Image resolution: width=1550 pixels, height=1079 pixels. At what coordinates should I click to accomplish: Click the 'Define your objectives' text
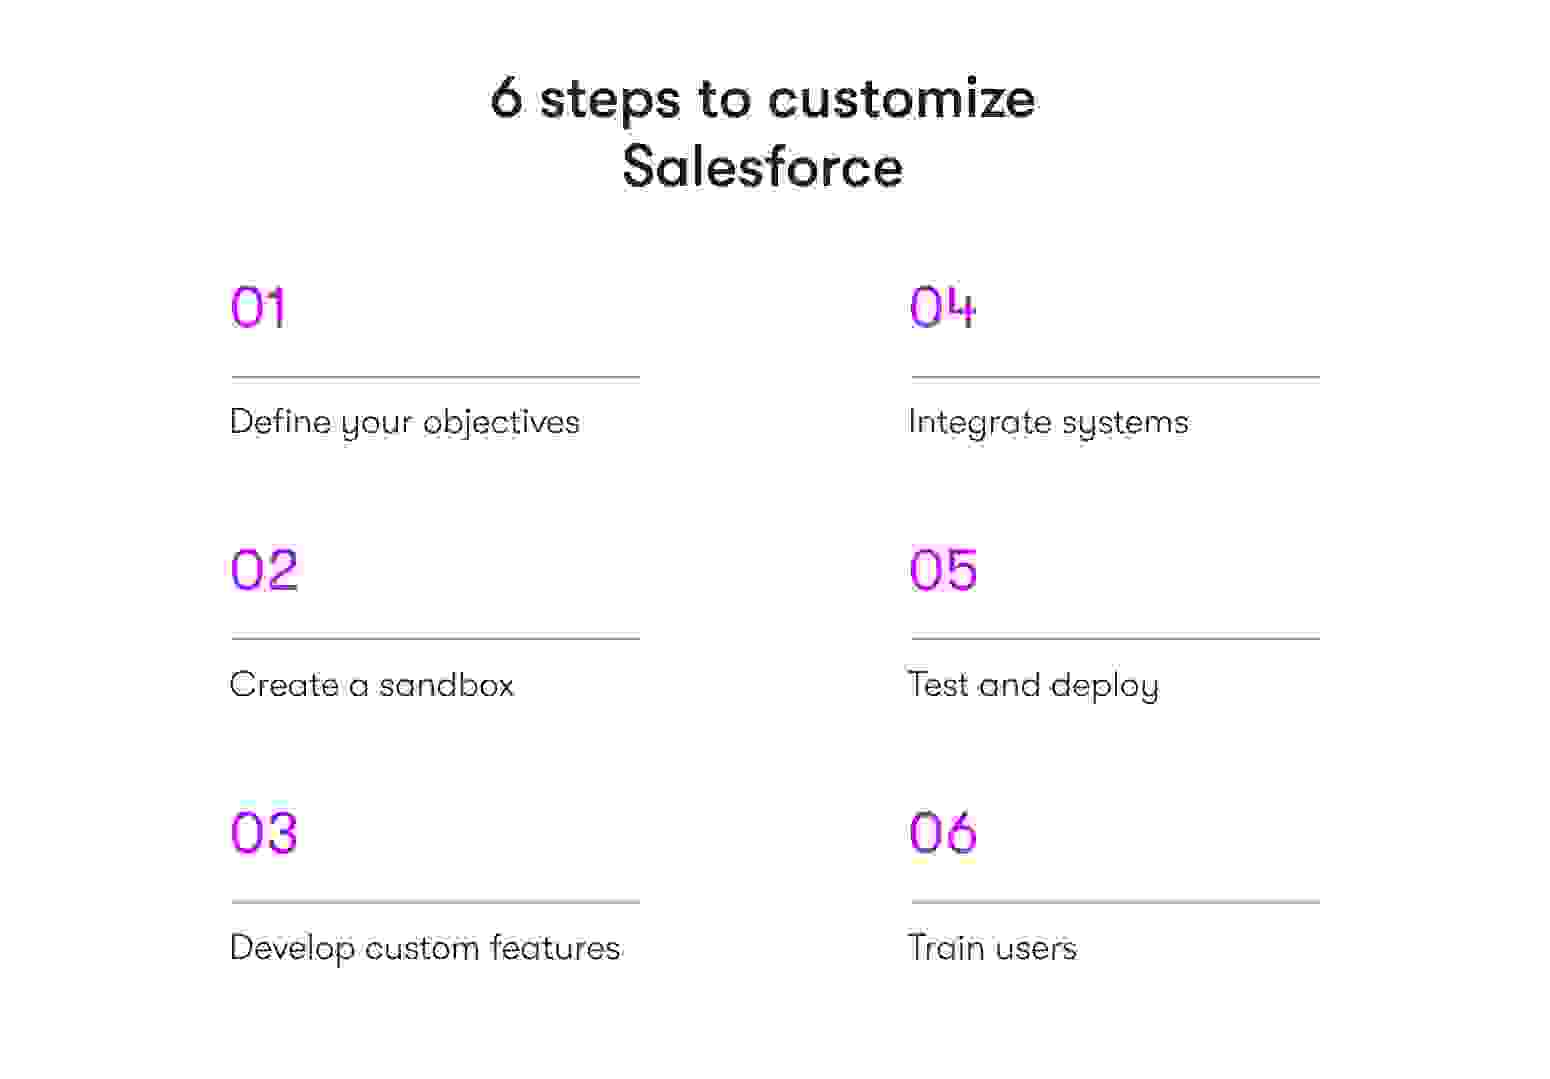click(x=405, y=422)
